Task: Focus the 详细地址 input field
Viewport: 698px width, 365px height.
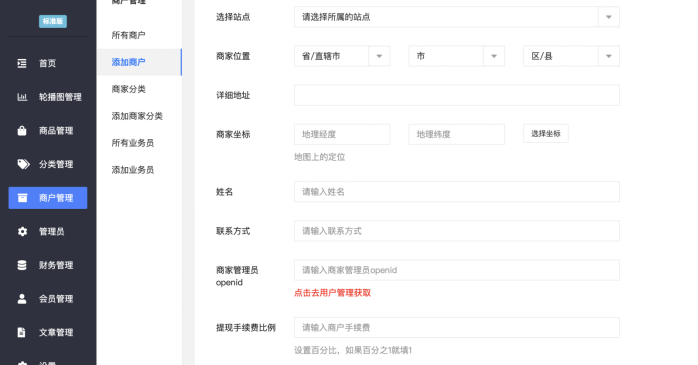Action: (x=457, y=95)
